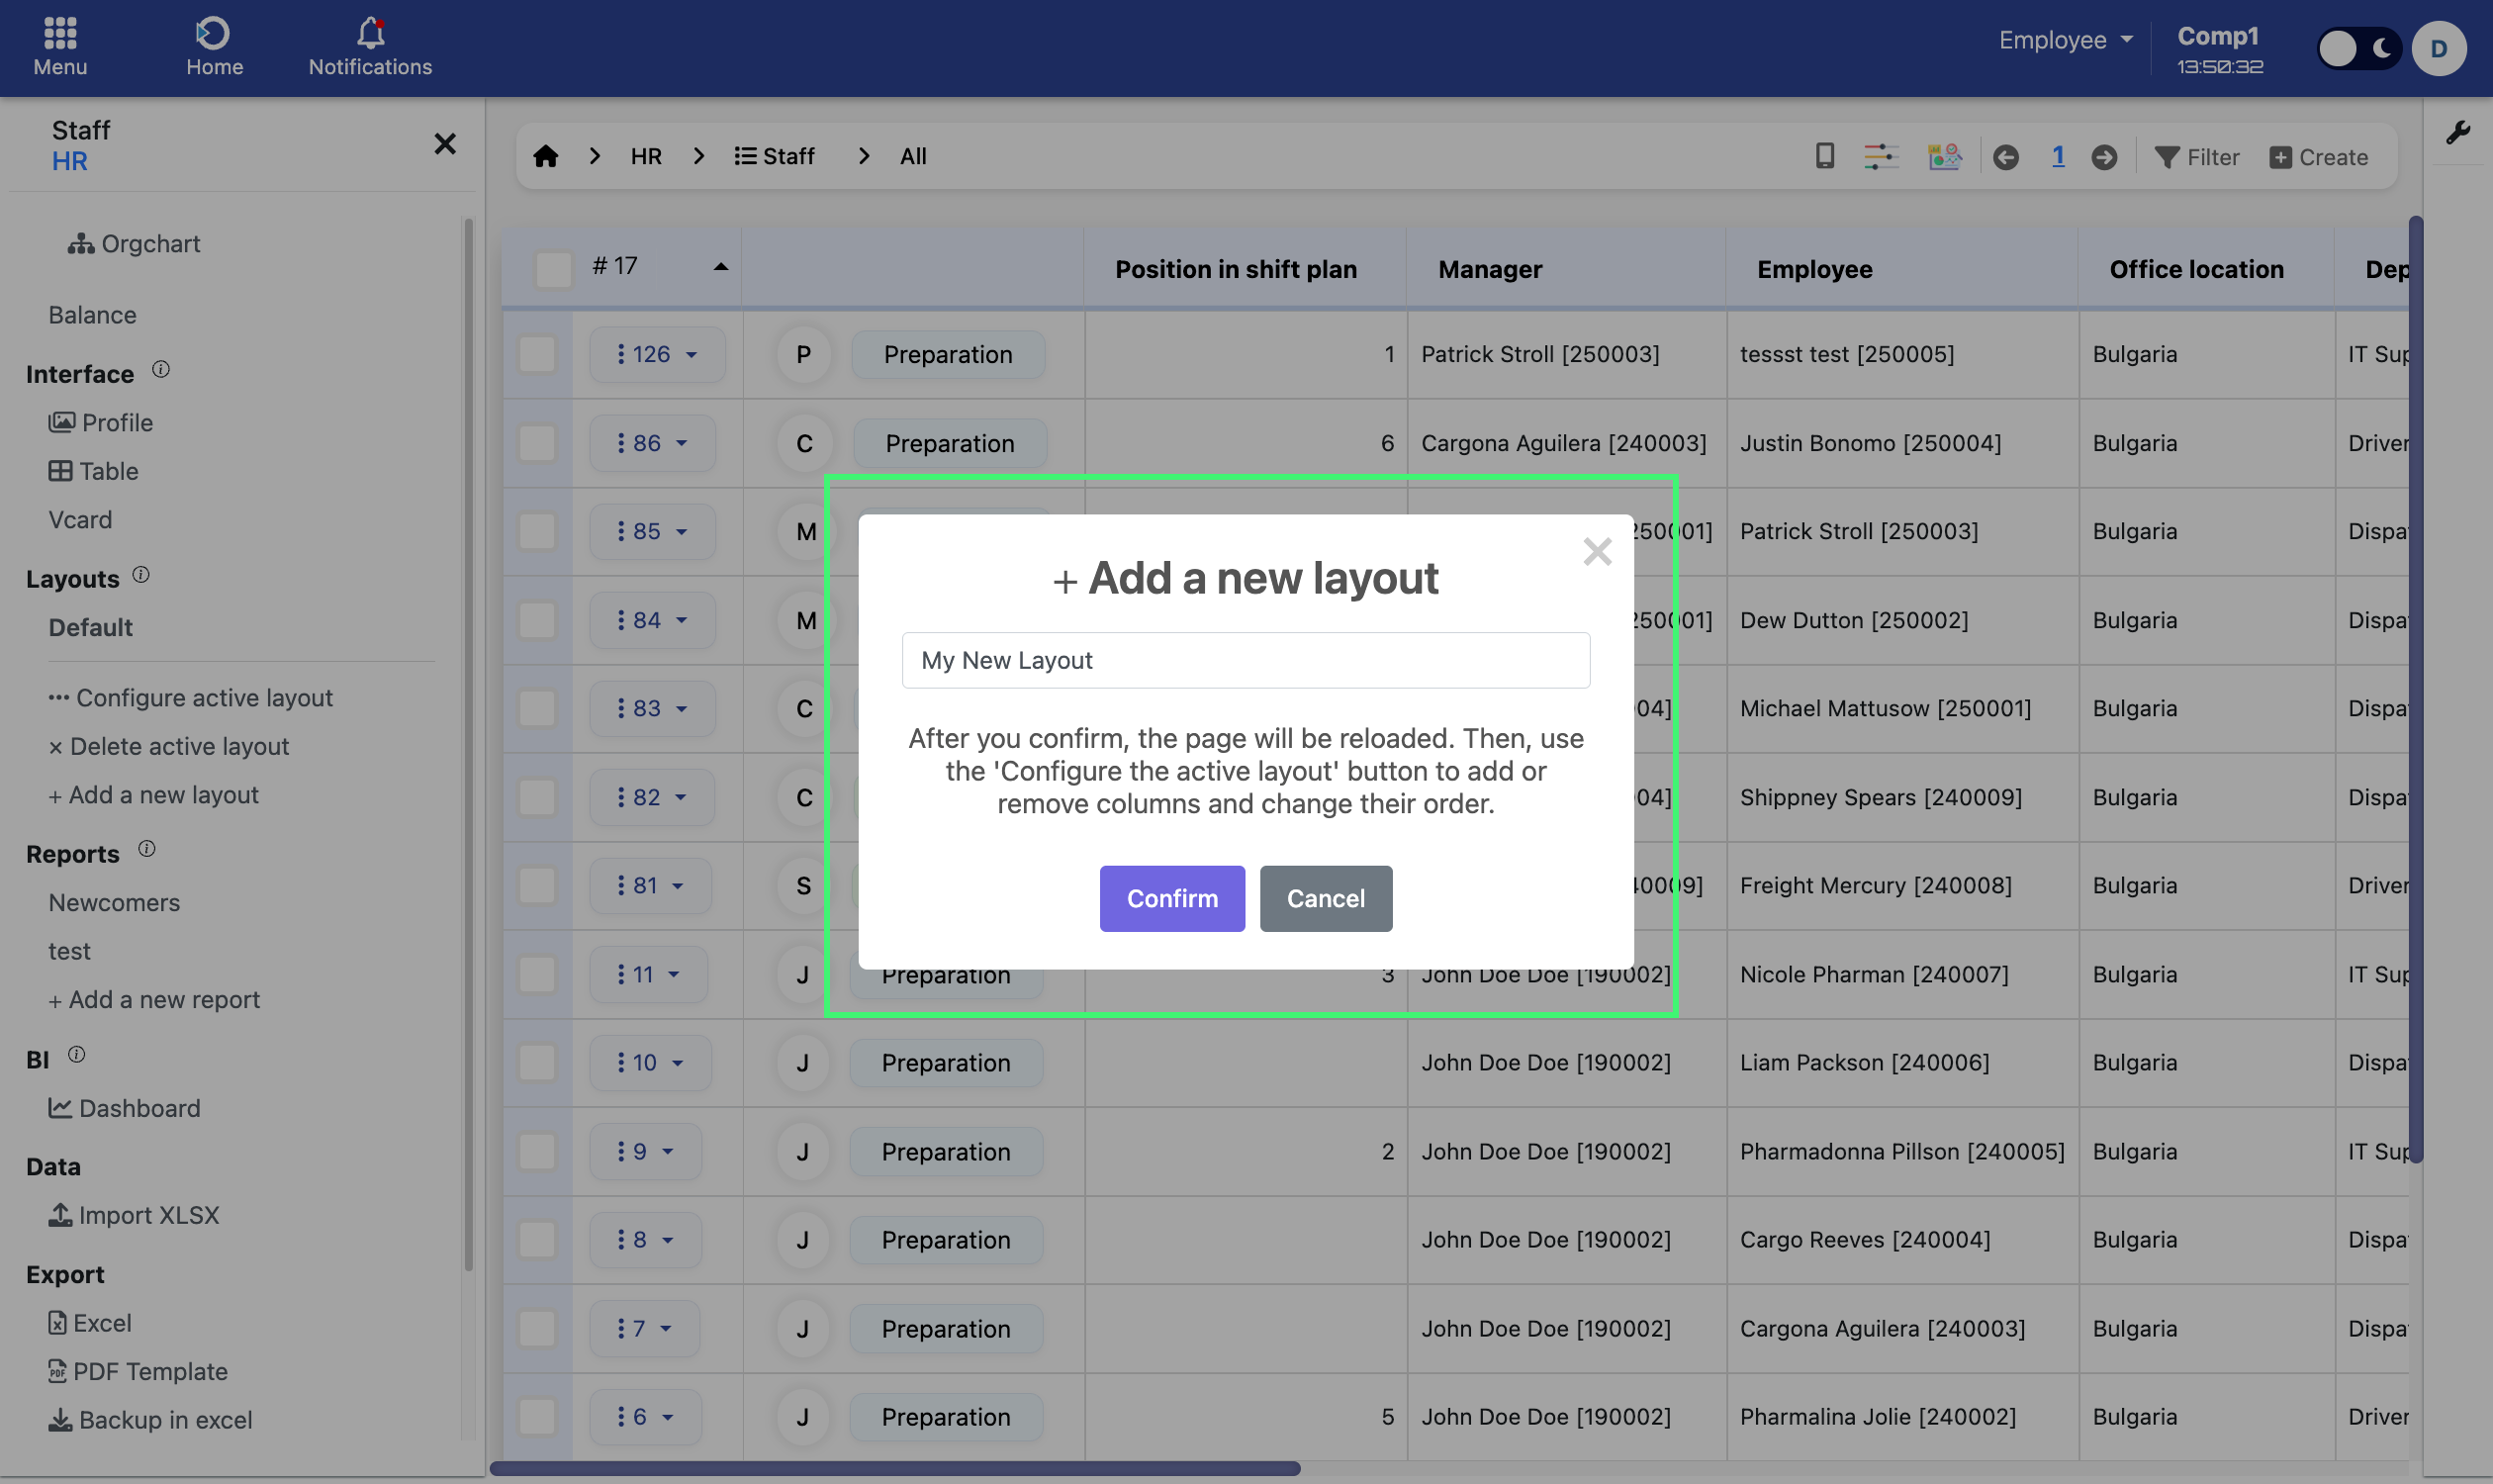Open the row 11 actions dropdown
The width and height of the screenshot is (2493, 1484).
click(648, 974)
